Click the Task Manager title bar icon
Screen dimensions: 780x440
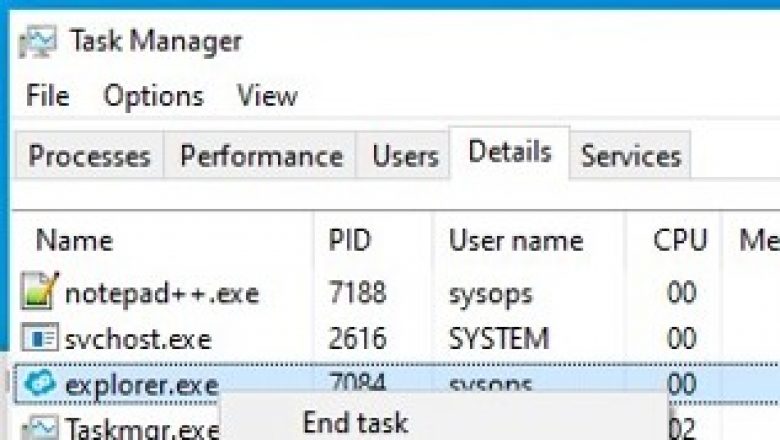(x=39, y=42)
